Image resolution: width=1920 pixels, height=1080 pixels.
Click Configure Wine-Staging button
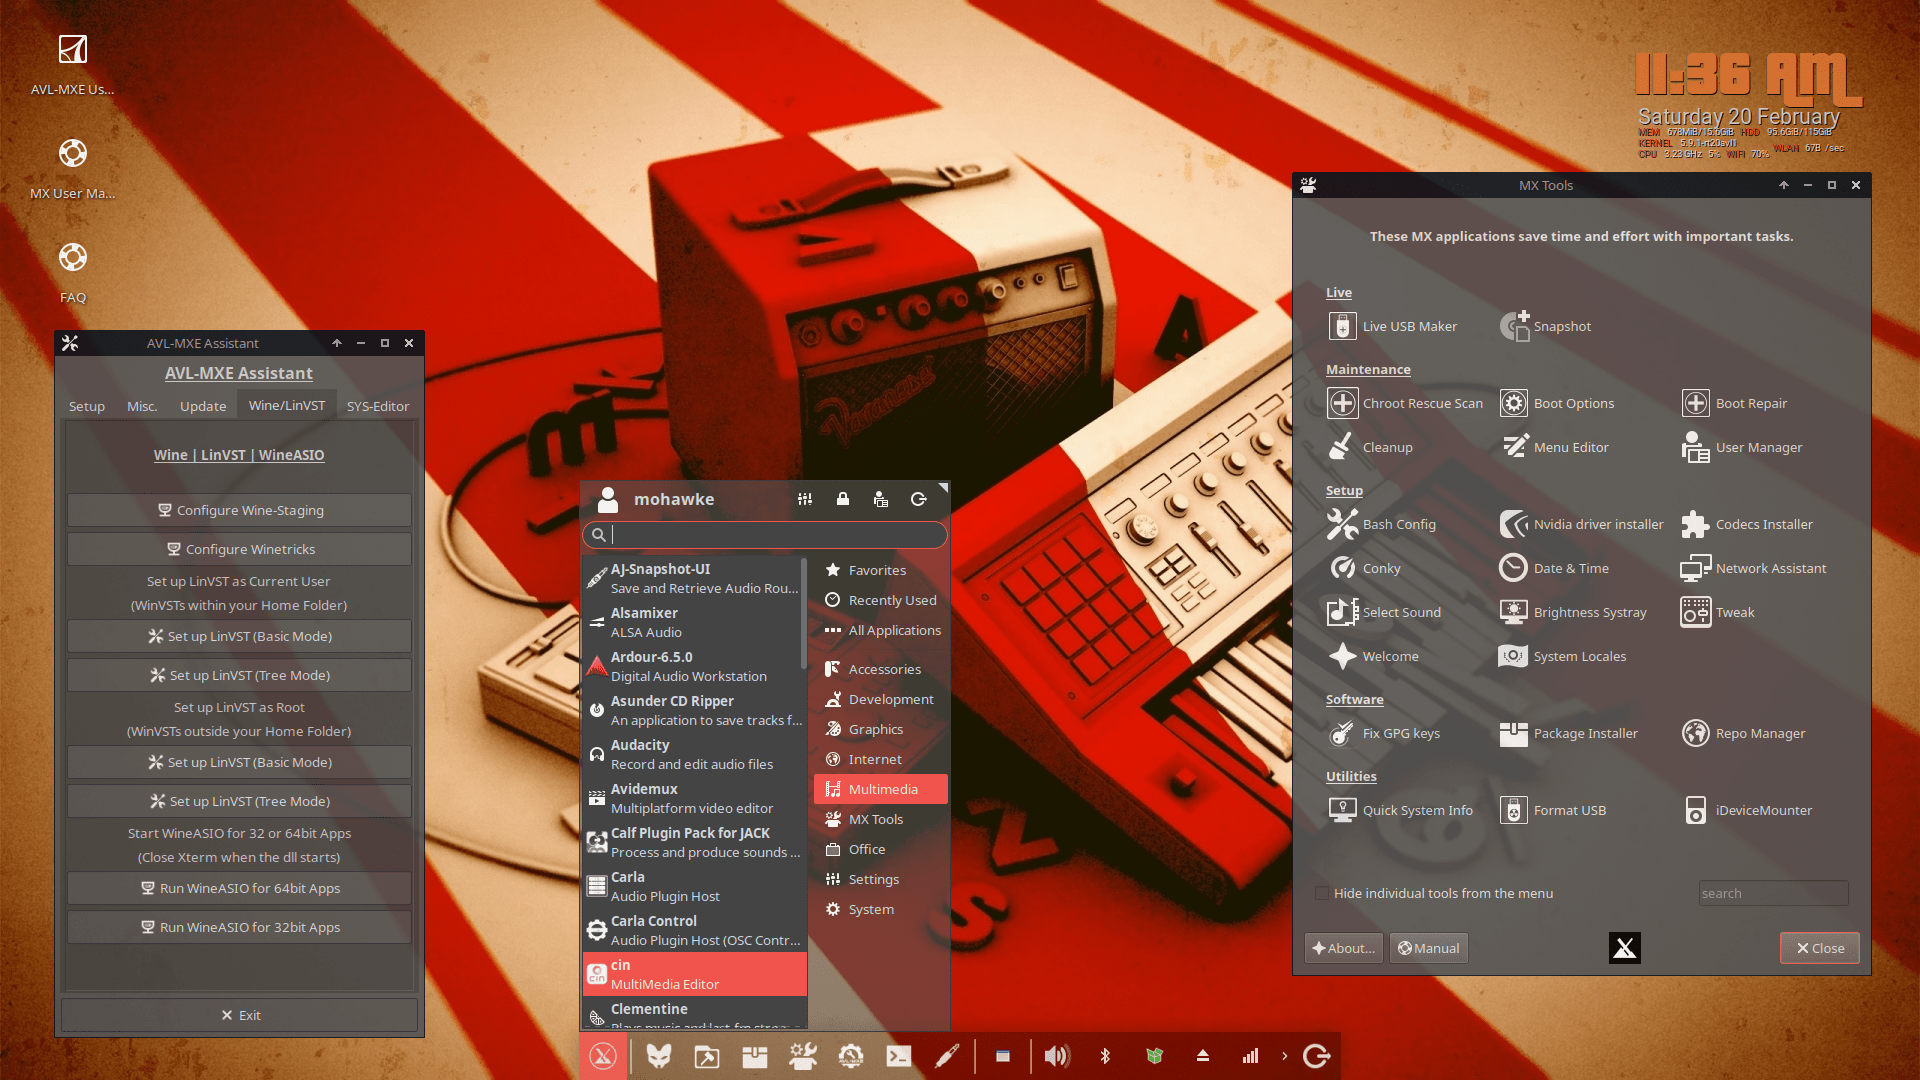click(240, 510)
